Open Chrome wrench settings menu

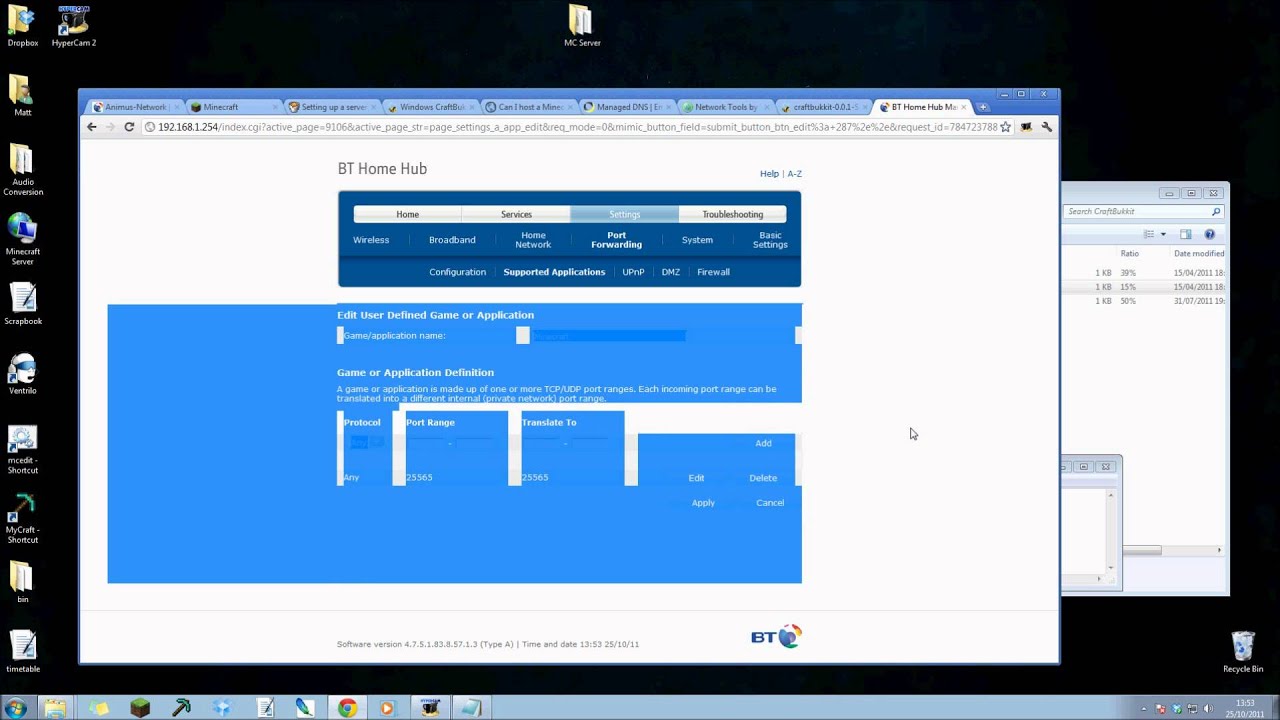tap(1047, 127)
